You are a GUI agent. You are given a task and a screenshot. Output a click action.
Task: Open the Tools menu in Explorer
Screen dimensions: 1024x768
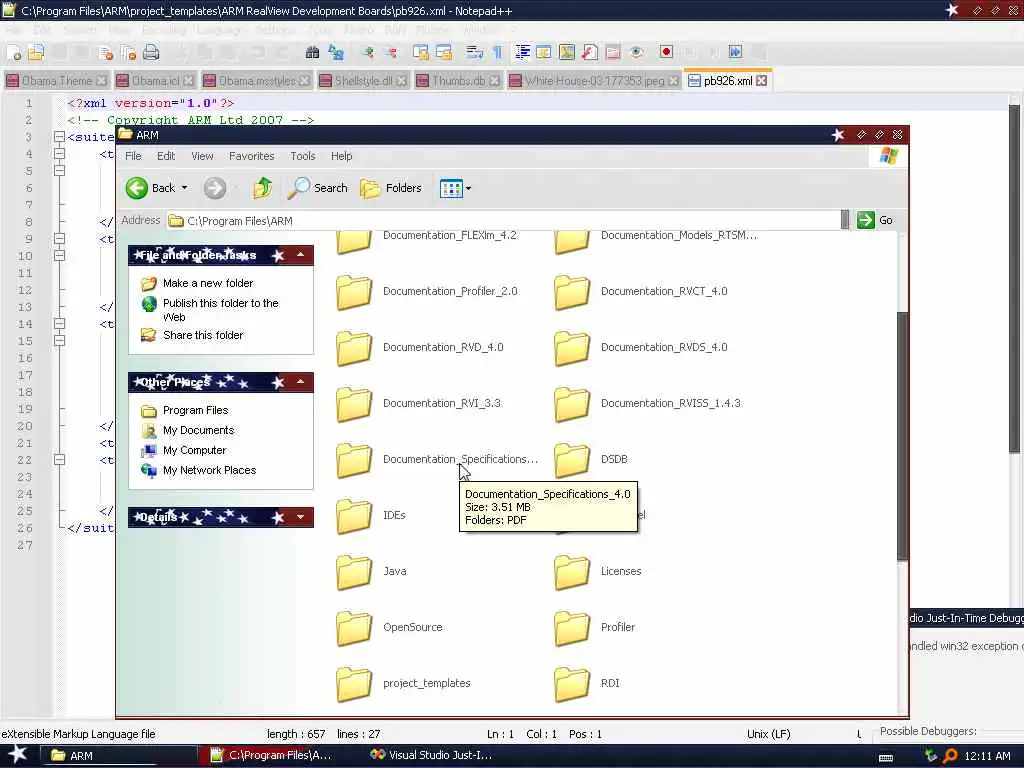(x=303, y=156)
